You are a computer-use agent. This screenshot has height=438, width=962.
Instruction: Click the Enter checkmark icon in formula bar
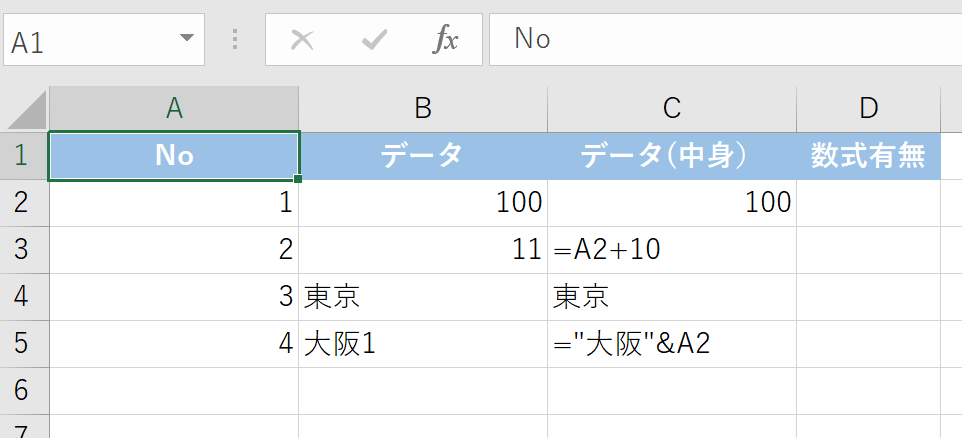pyautogui.click(x=374, y=39)
